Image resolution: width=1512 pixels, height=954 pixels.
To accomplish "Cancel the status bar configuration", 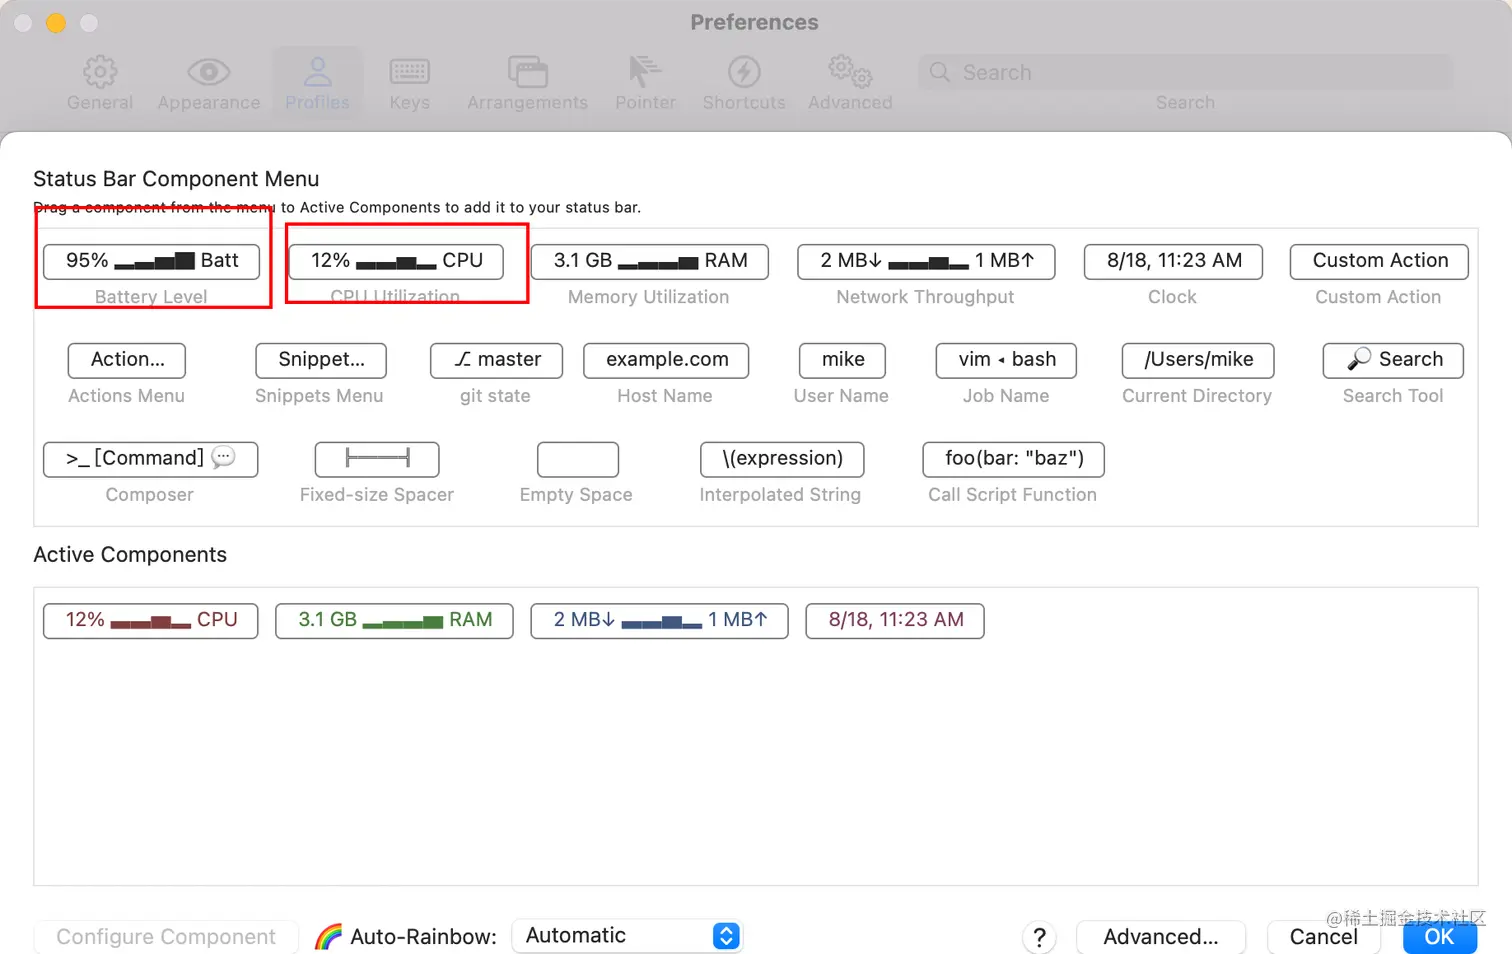I will (1324, 937).
